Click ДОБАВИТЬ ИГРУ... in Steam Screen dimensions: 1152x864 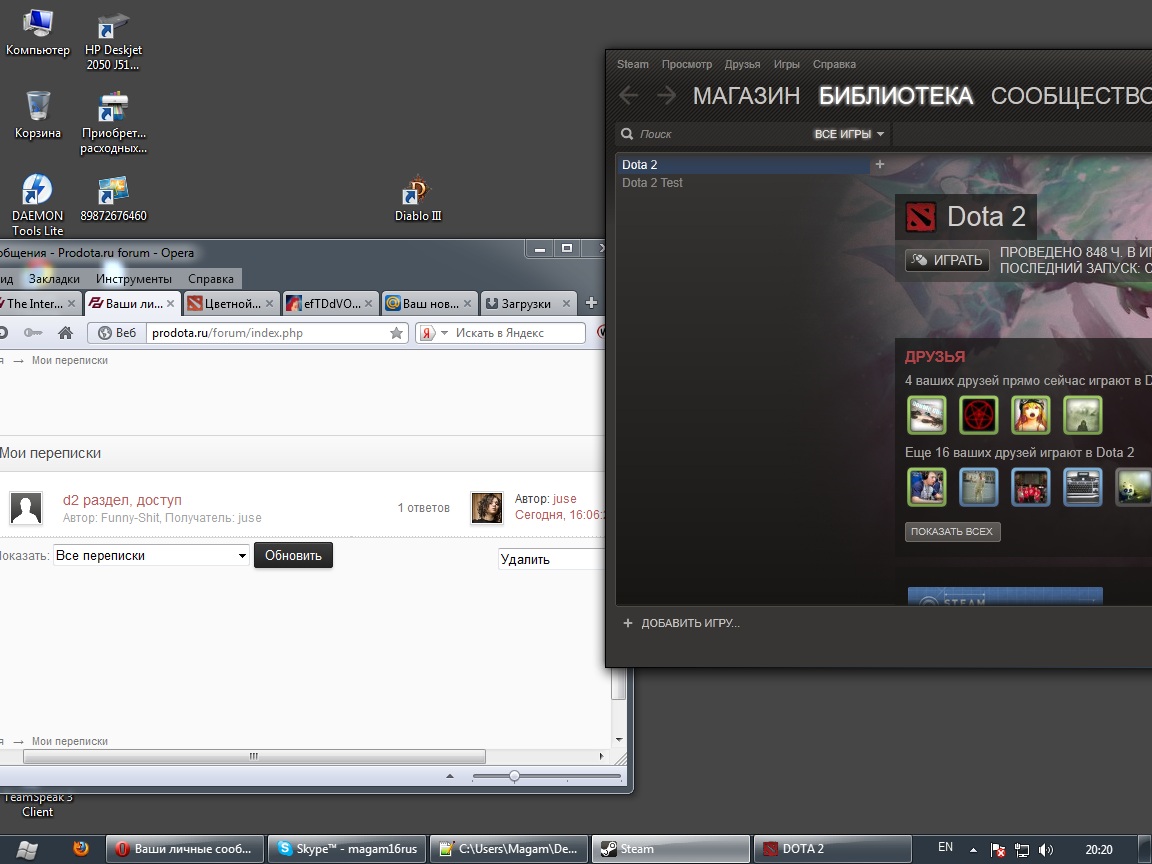pos(681,623)
